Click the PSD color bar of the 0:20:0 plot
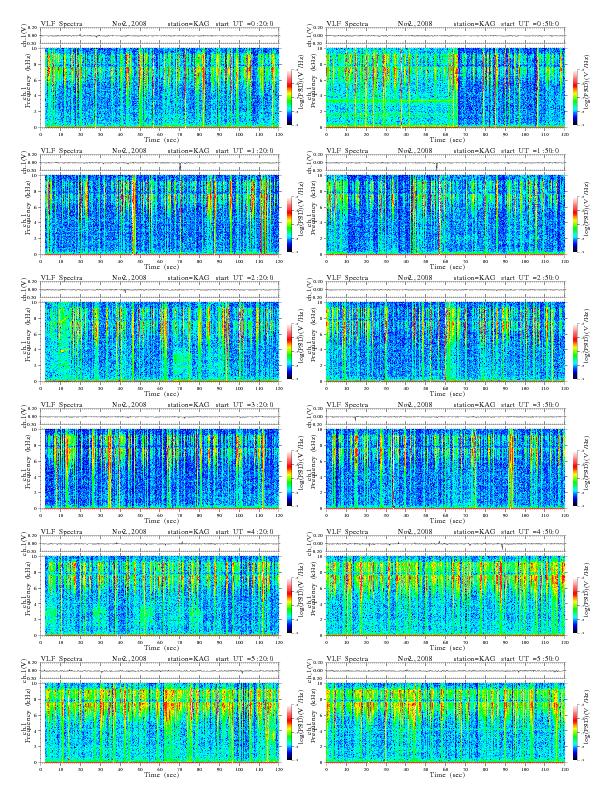612x792 pixels. coord(289,97)
